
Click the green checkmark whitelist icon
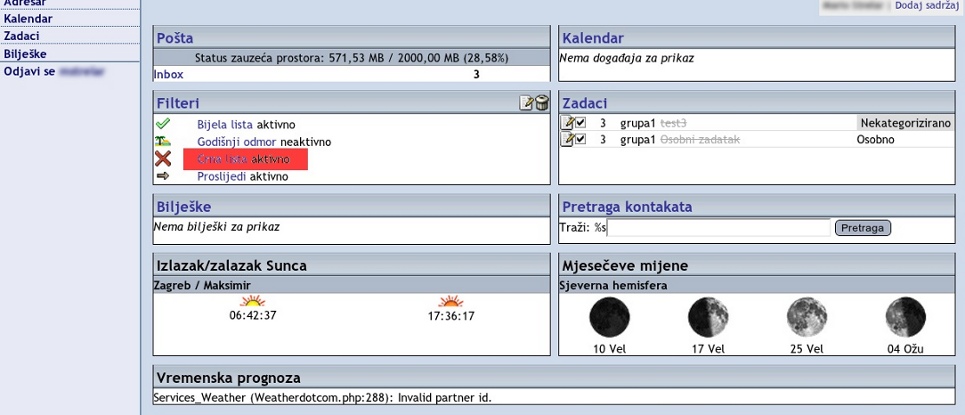(x=163, y=124)
